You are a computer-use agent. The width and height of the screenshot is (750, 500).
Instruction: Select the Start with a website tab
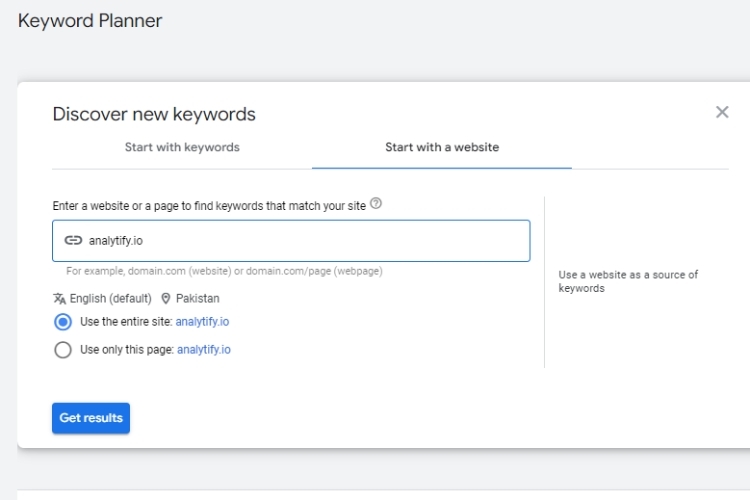[442, 147]
